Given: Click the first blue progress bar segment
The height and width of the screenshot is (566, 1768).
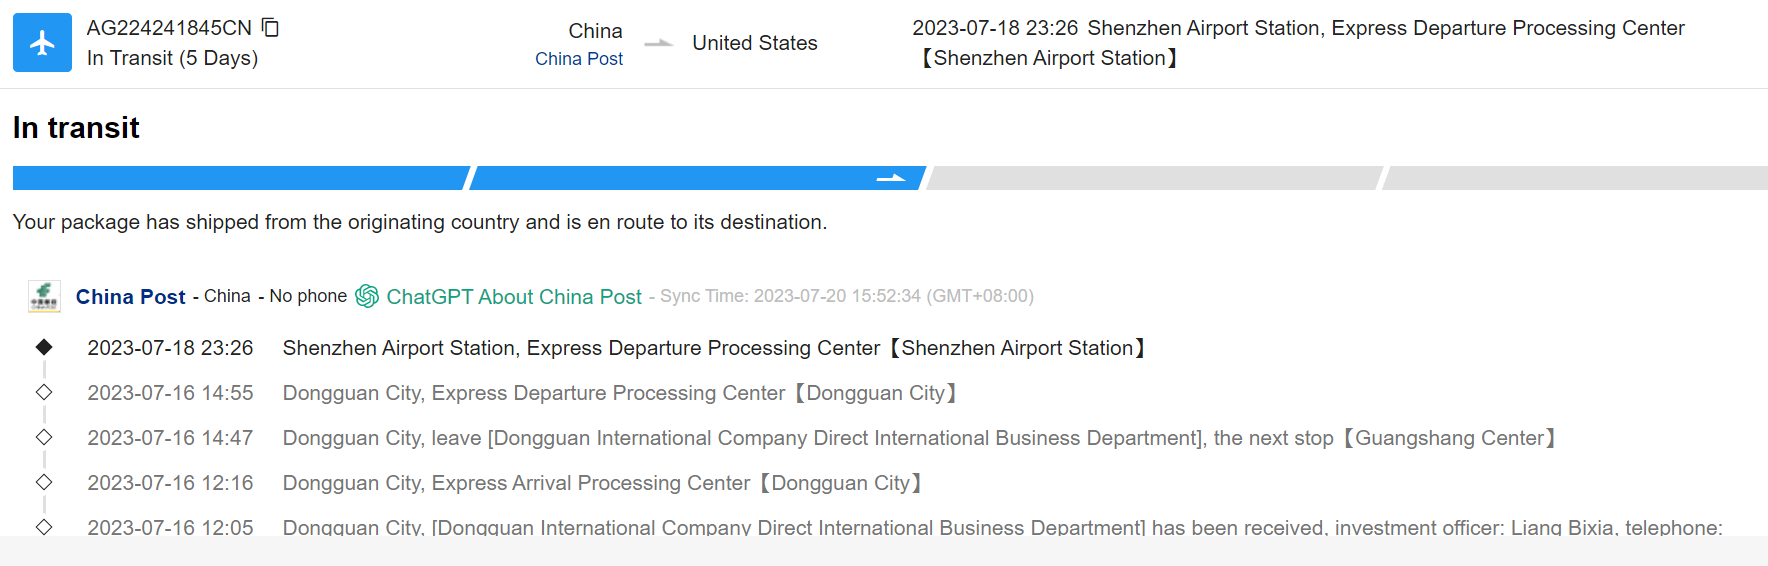Looking at the screenshot, I should (240, 178).
